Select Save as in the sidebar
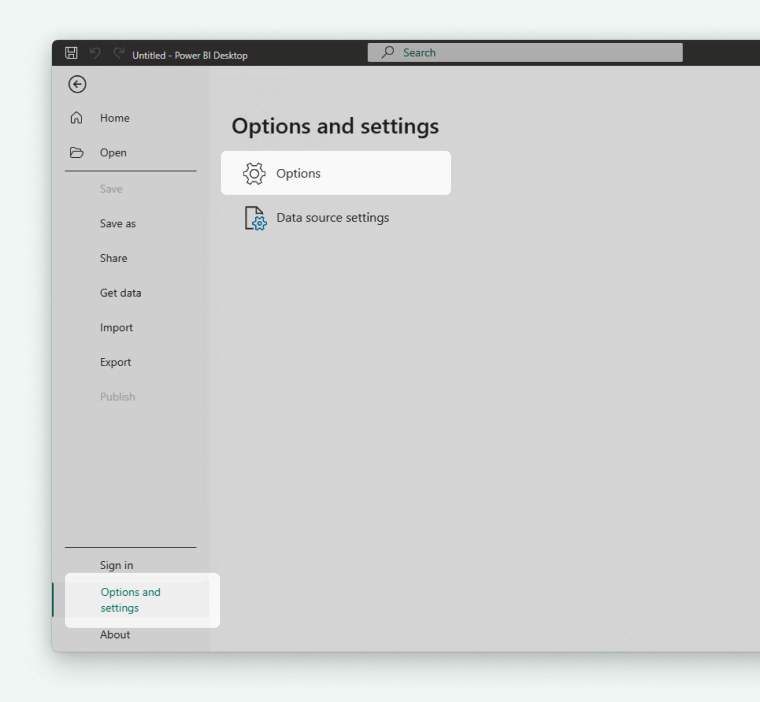This screenshot has height=702, width=760. click(118, 224)
